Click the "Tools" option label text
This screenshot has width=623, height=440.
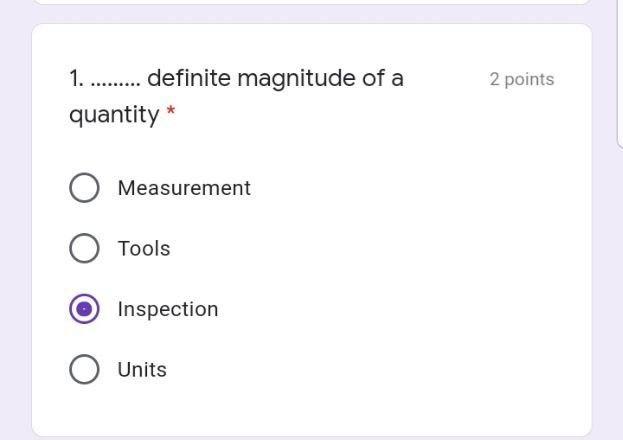pyautogui.click(x=144, y=248)
